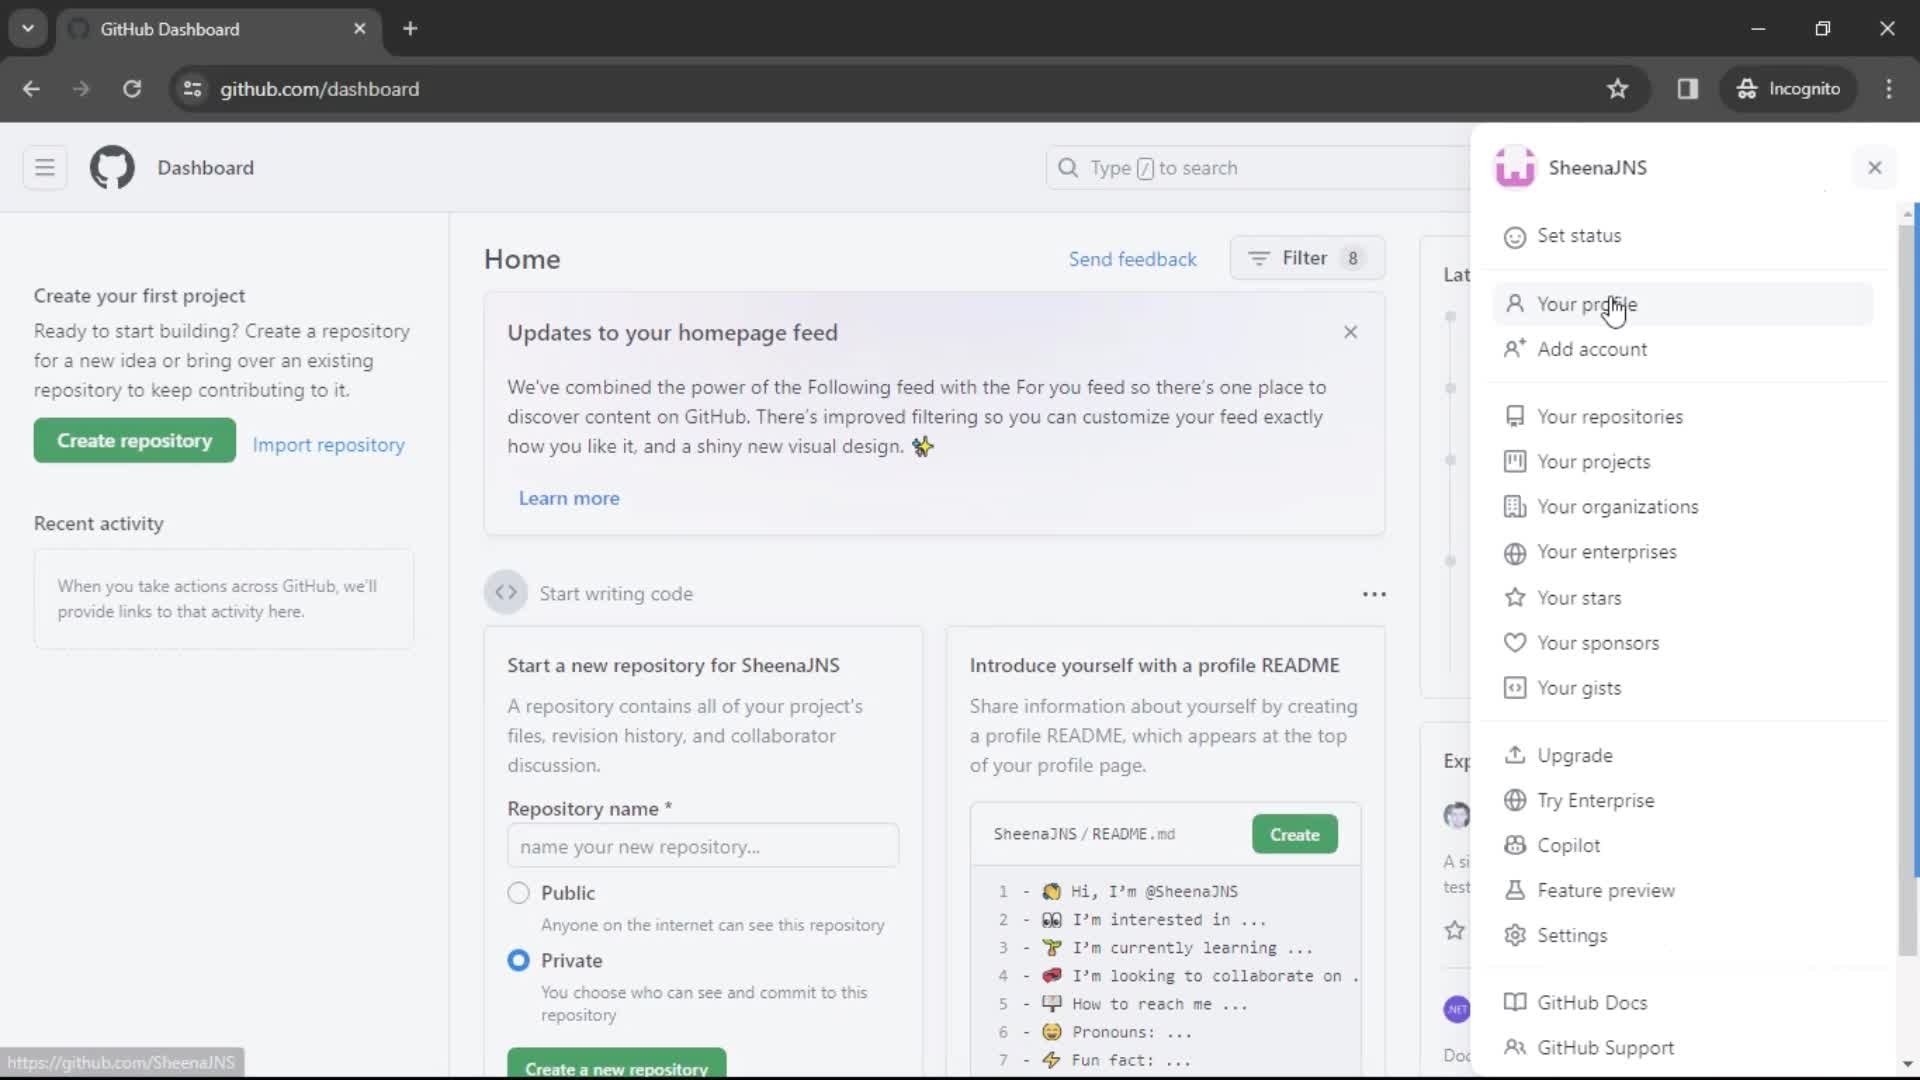Image resolution: width=1920 pixels, height=1080 pixels.
Task: Navigate to Your repositories
Action: (1610, 415)
